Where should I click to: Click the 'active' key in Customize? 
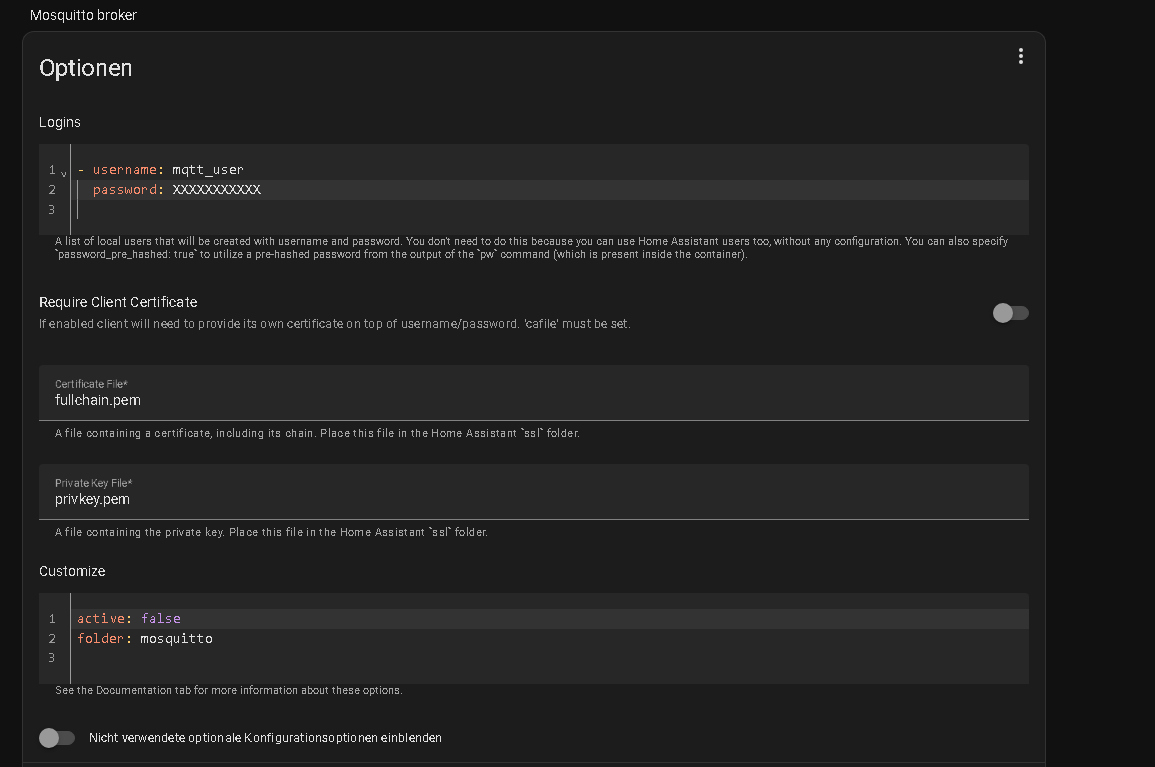click(101, 619)
